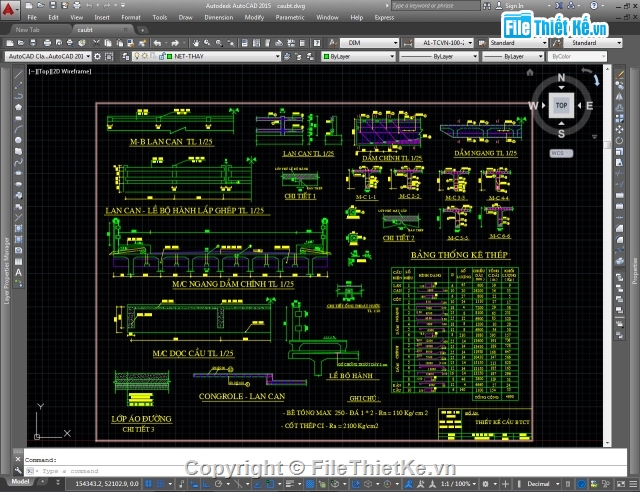Click the TOP face of ViewCube

point(561,105)
